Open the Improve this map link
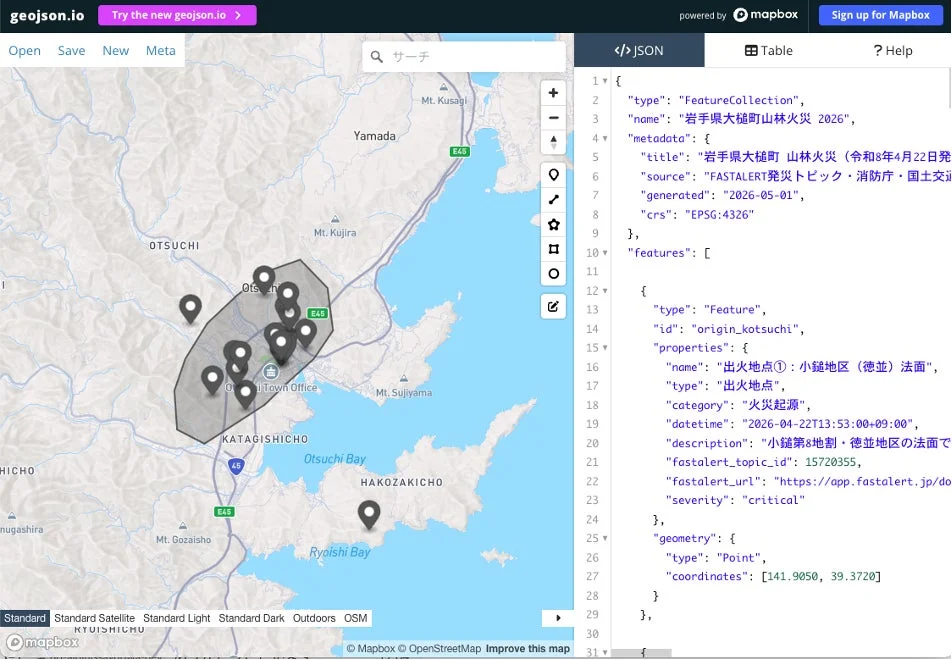952x660 pixels. [528, 649]
